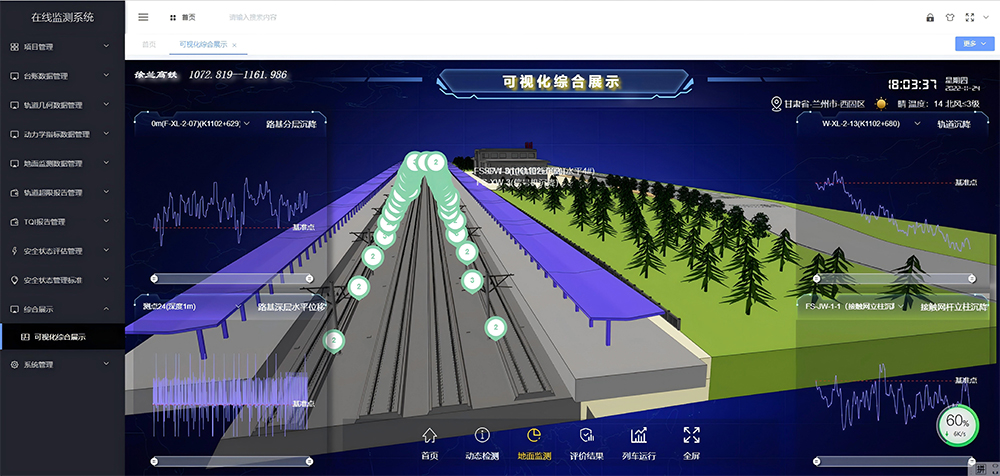Toggle the hamburger sidebar collapse icon

(x=143, y=17)
